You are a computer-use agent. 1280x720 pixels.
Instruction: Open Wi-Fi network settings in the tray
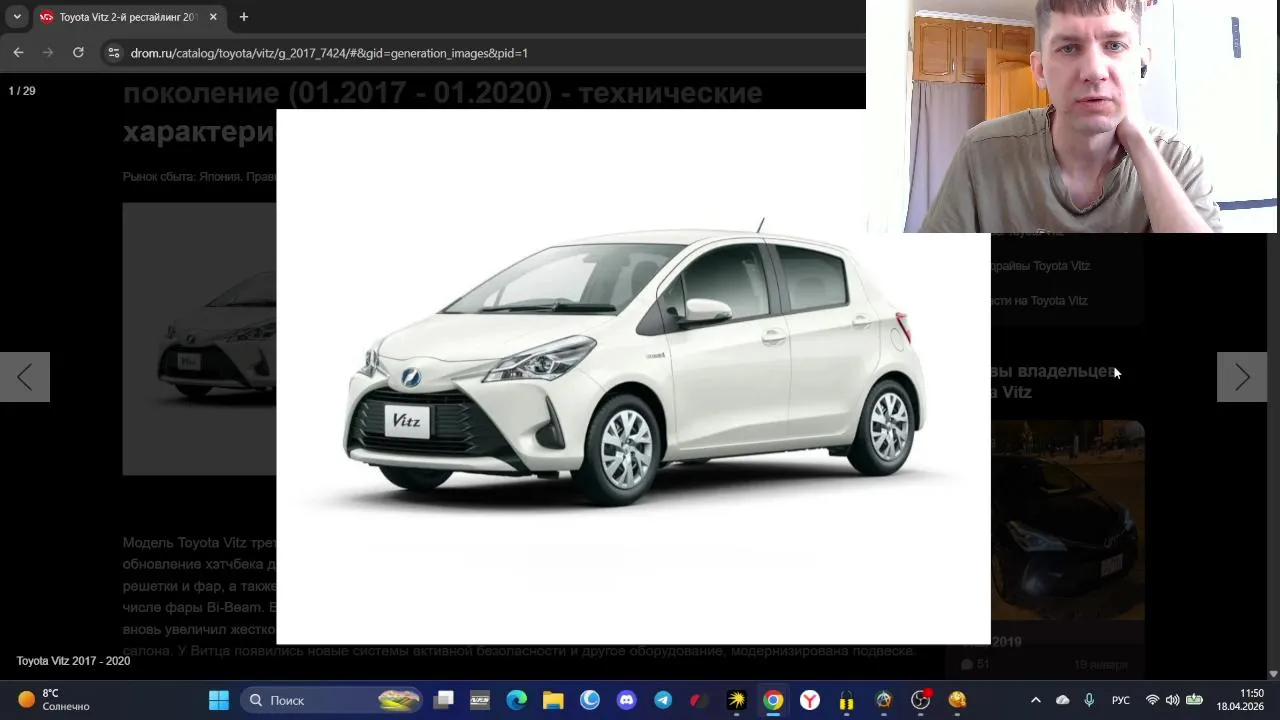[x=1152, y=700]
